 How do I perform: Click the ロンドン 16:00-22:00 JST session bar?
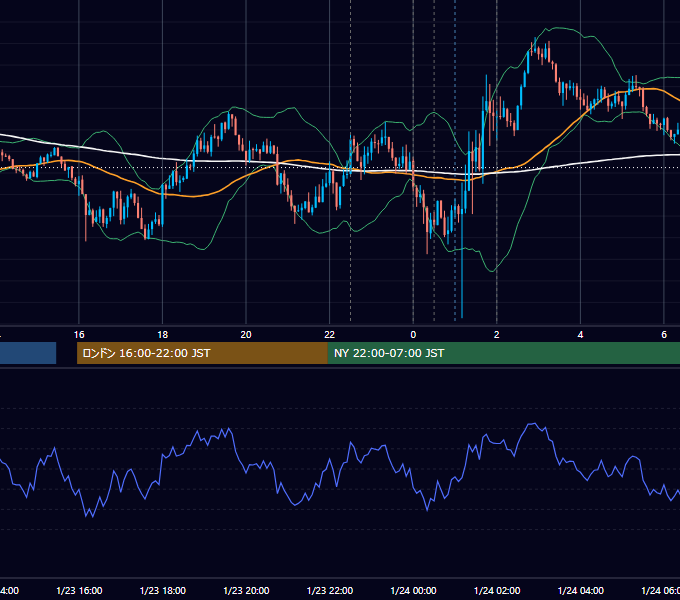[202, 353]
